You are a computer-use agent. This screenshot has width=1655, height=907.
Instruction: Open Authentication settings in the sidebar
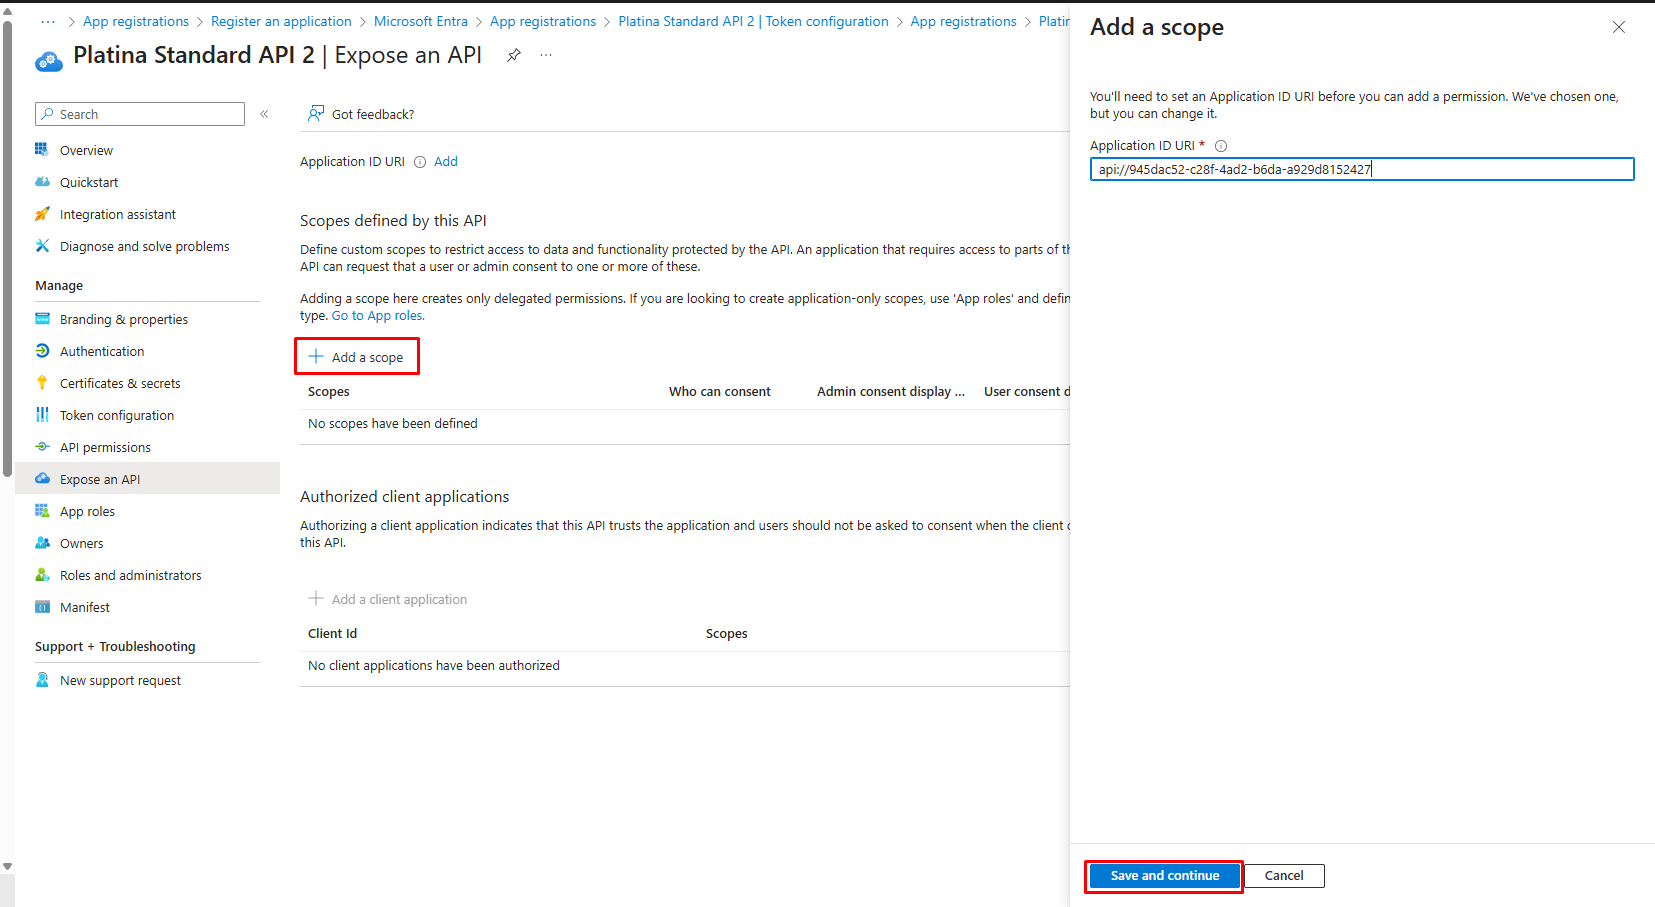[100, 351]
